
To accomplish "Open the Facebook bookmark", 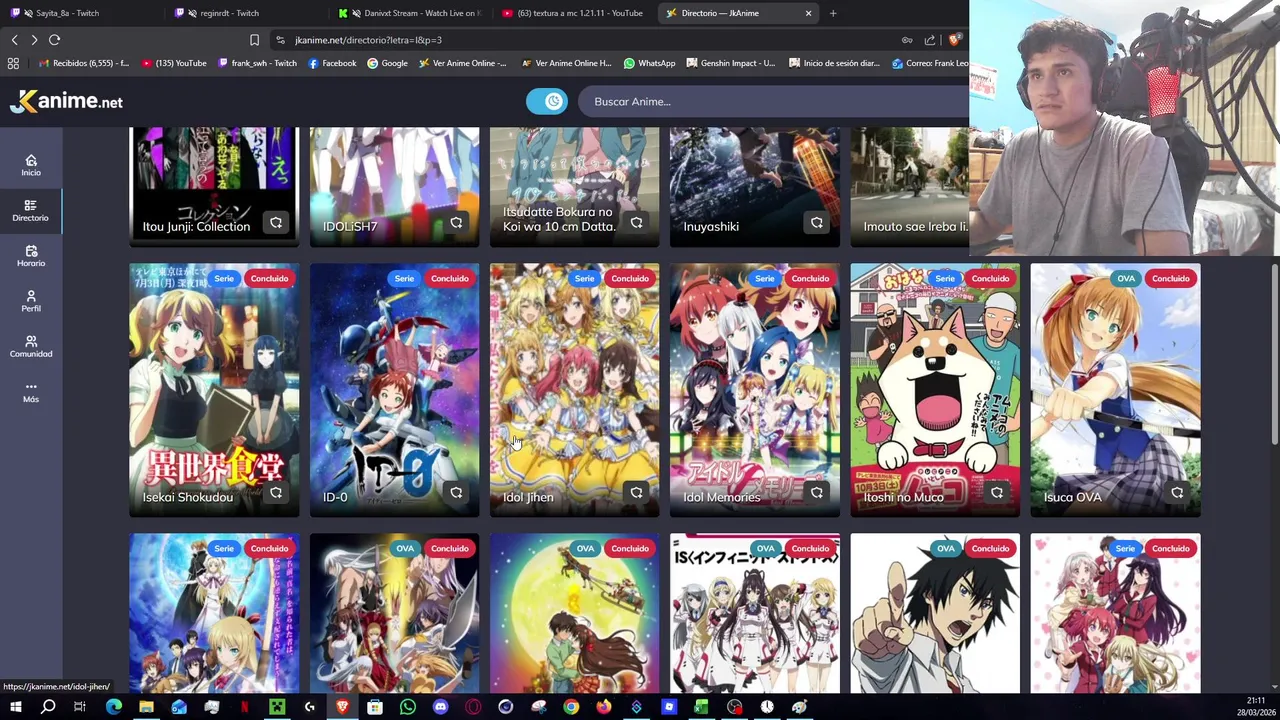I will coord(332,63).
